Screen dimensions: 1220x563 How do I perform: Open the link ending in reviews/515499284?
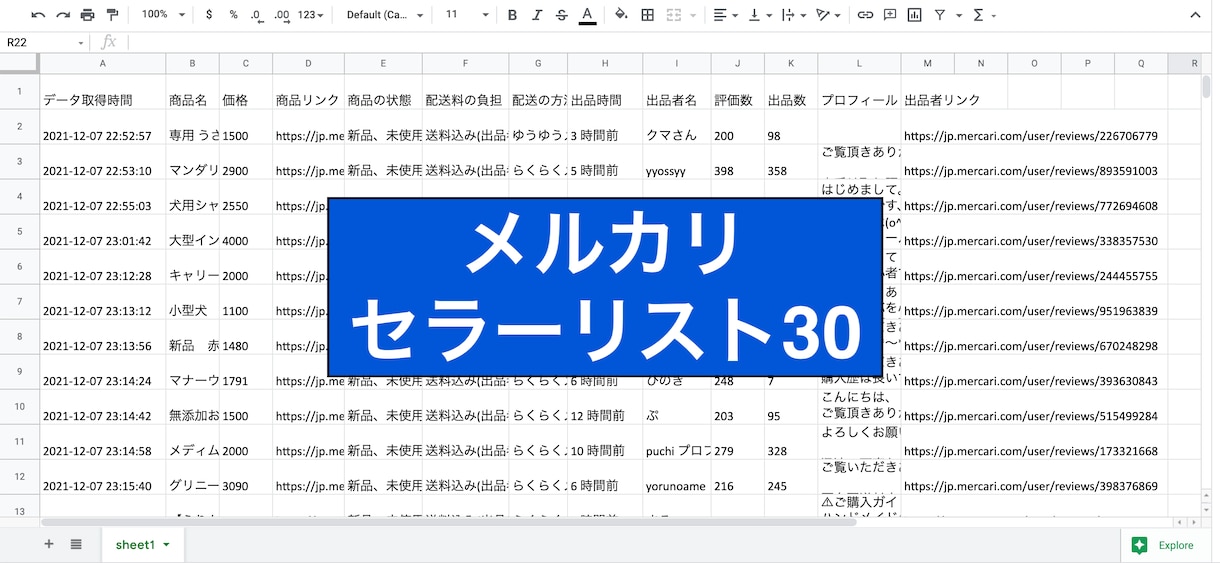pyautogui.click(x=1031, y=416)
